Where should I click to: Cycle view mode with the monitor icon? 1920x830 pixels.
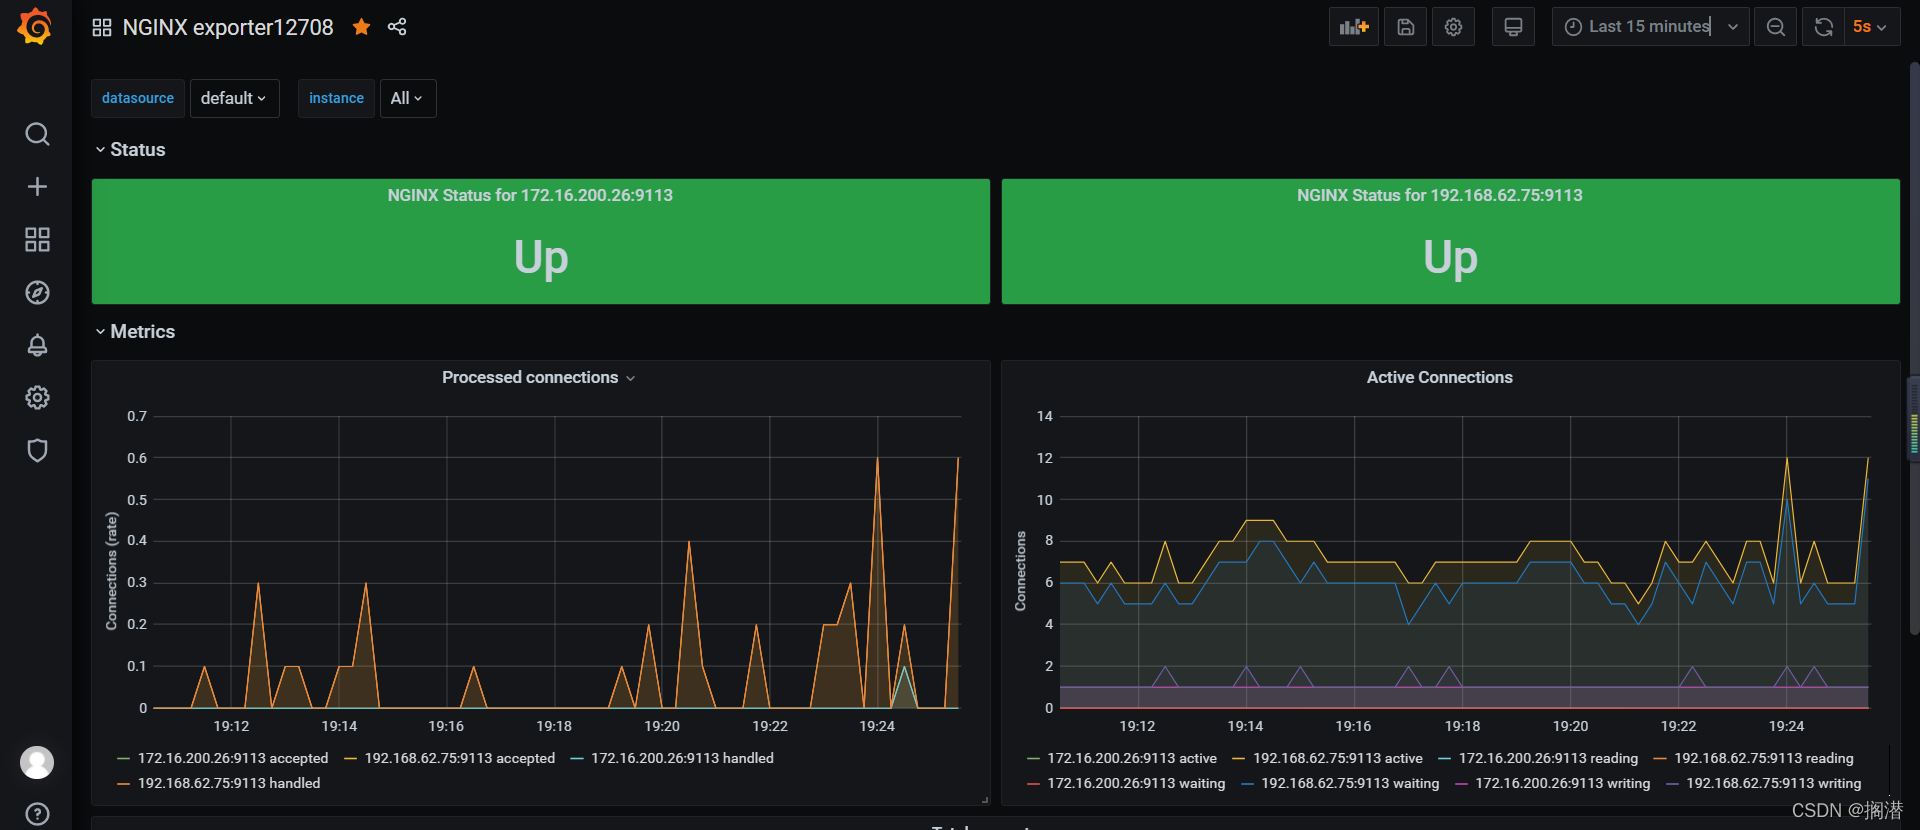click(x=1513, y=27)
